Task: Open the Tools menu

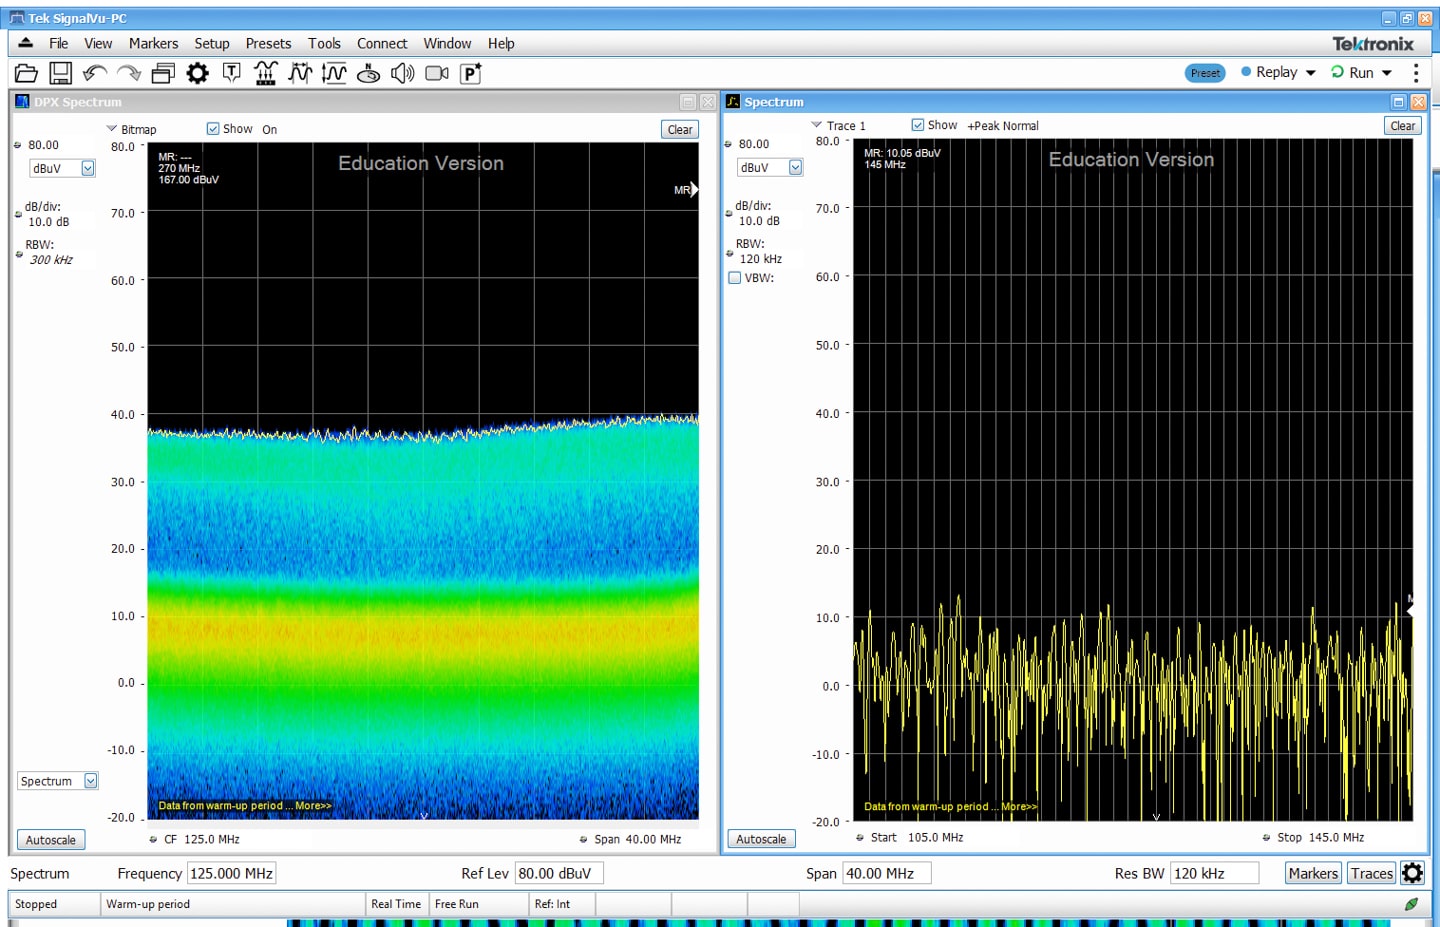Action: click(324, 43)
